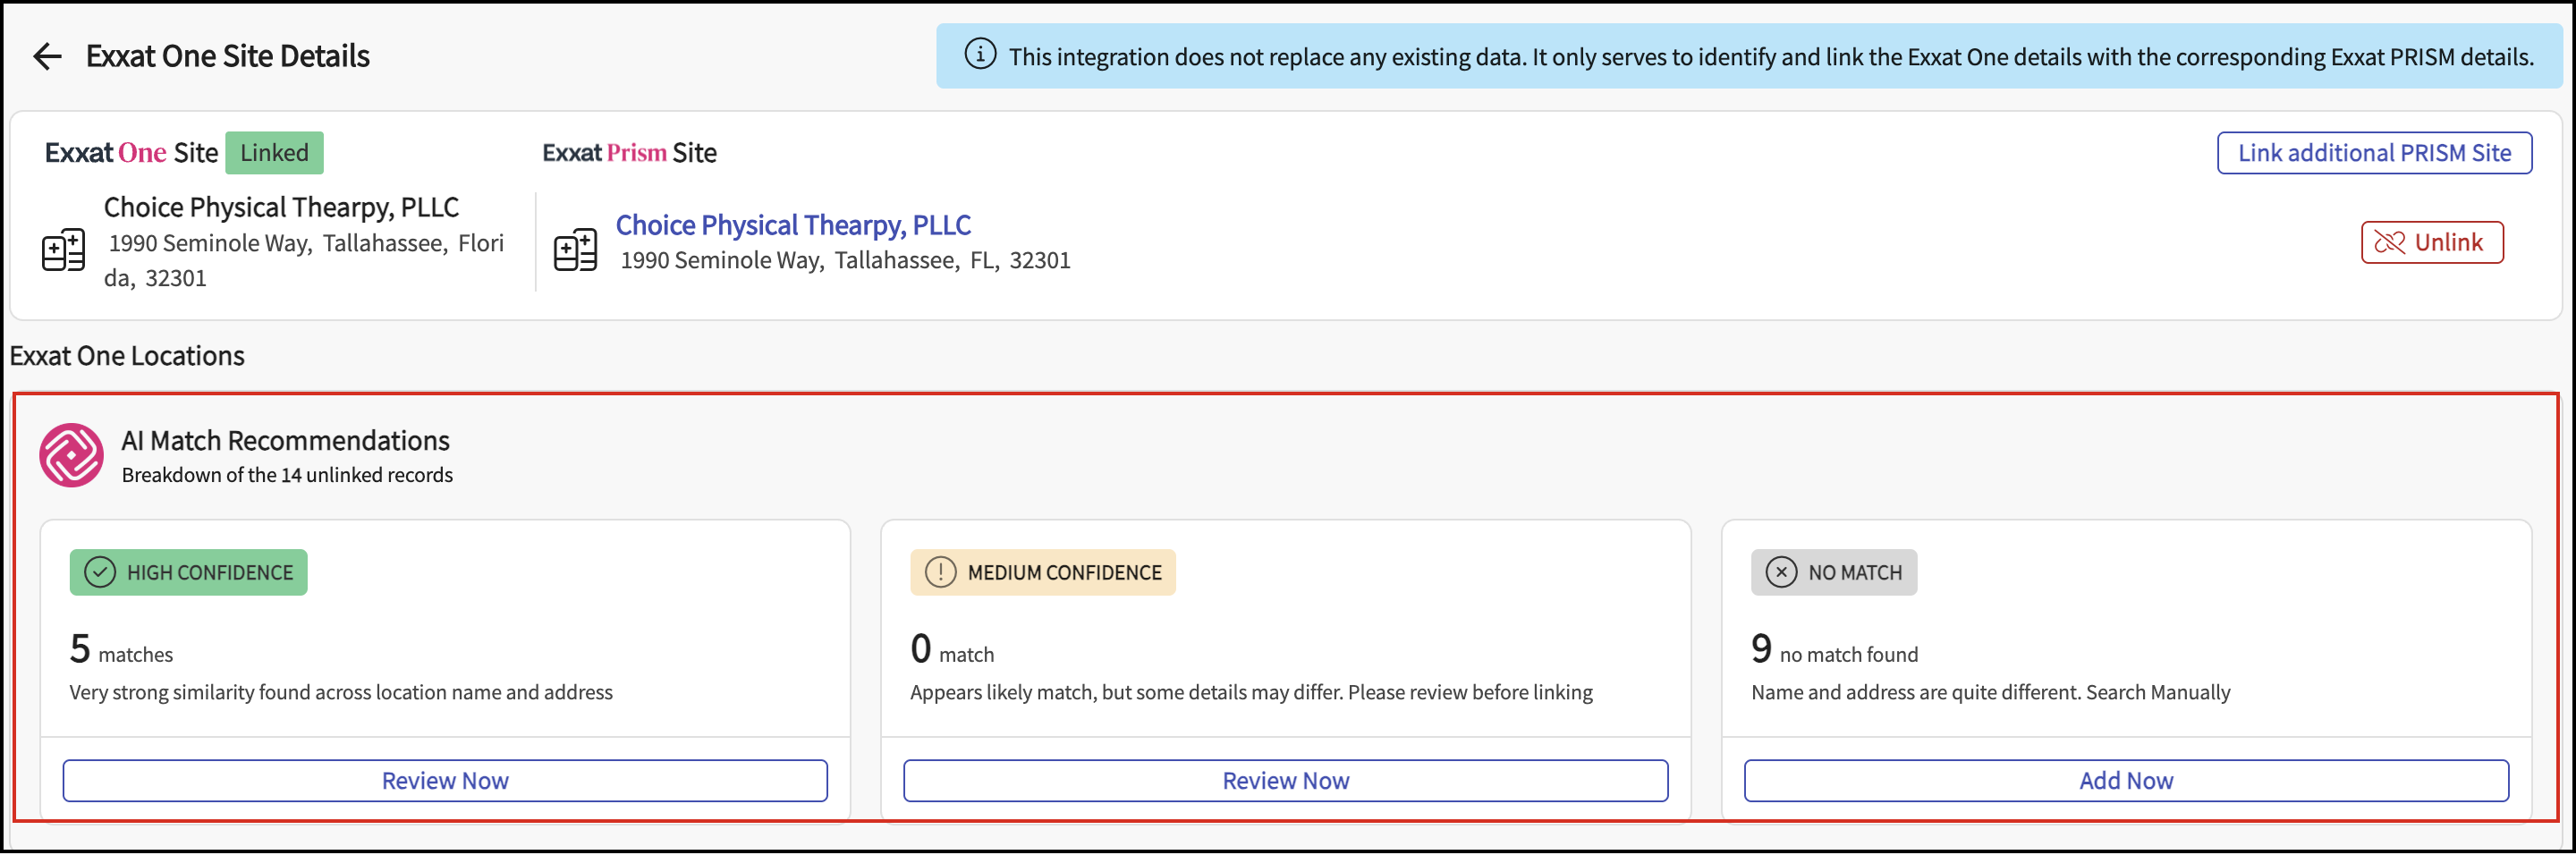The width and height of the screenshot is (2576, 855).
Task: Click the Exxat One site building icon
Action: pyautogui.click(x=63, y=250)
